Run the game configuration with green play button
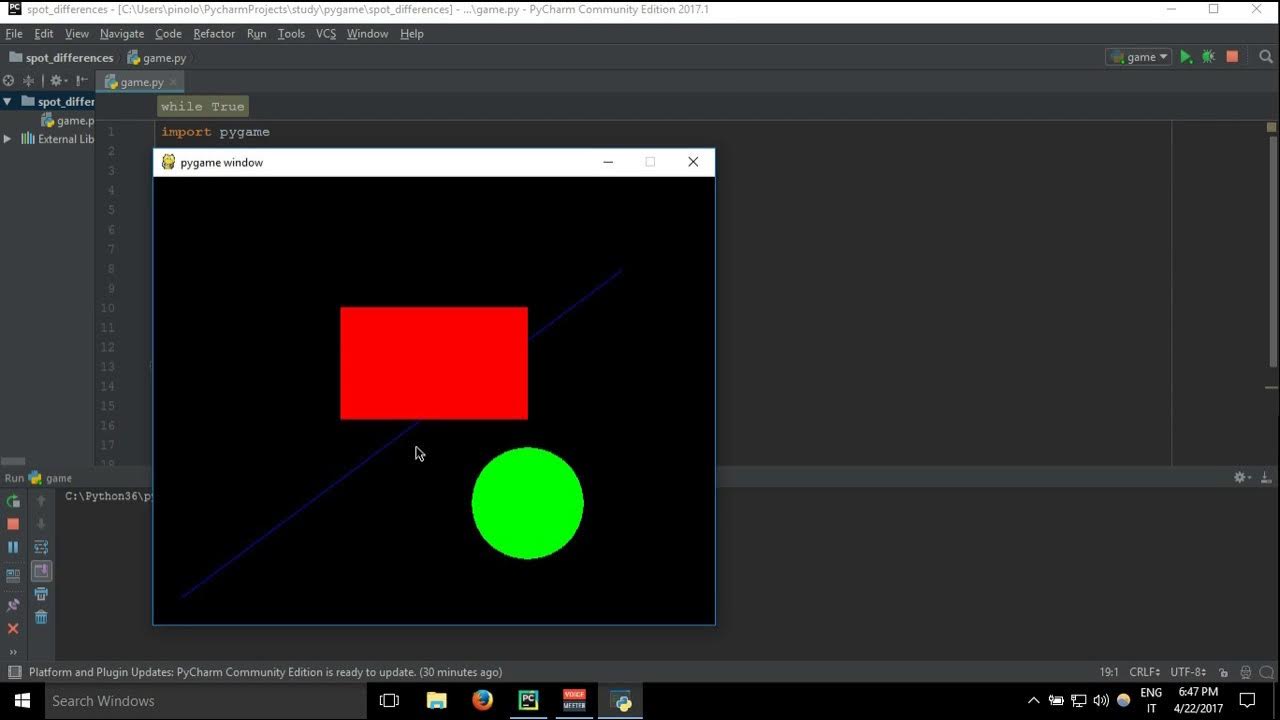This screenshot has height=720, width=1280. pyautogui.click(x=1186, y=57)
